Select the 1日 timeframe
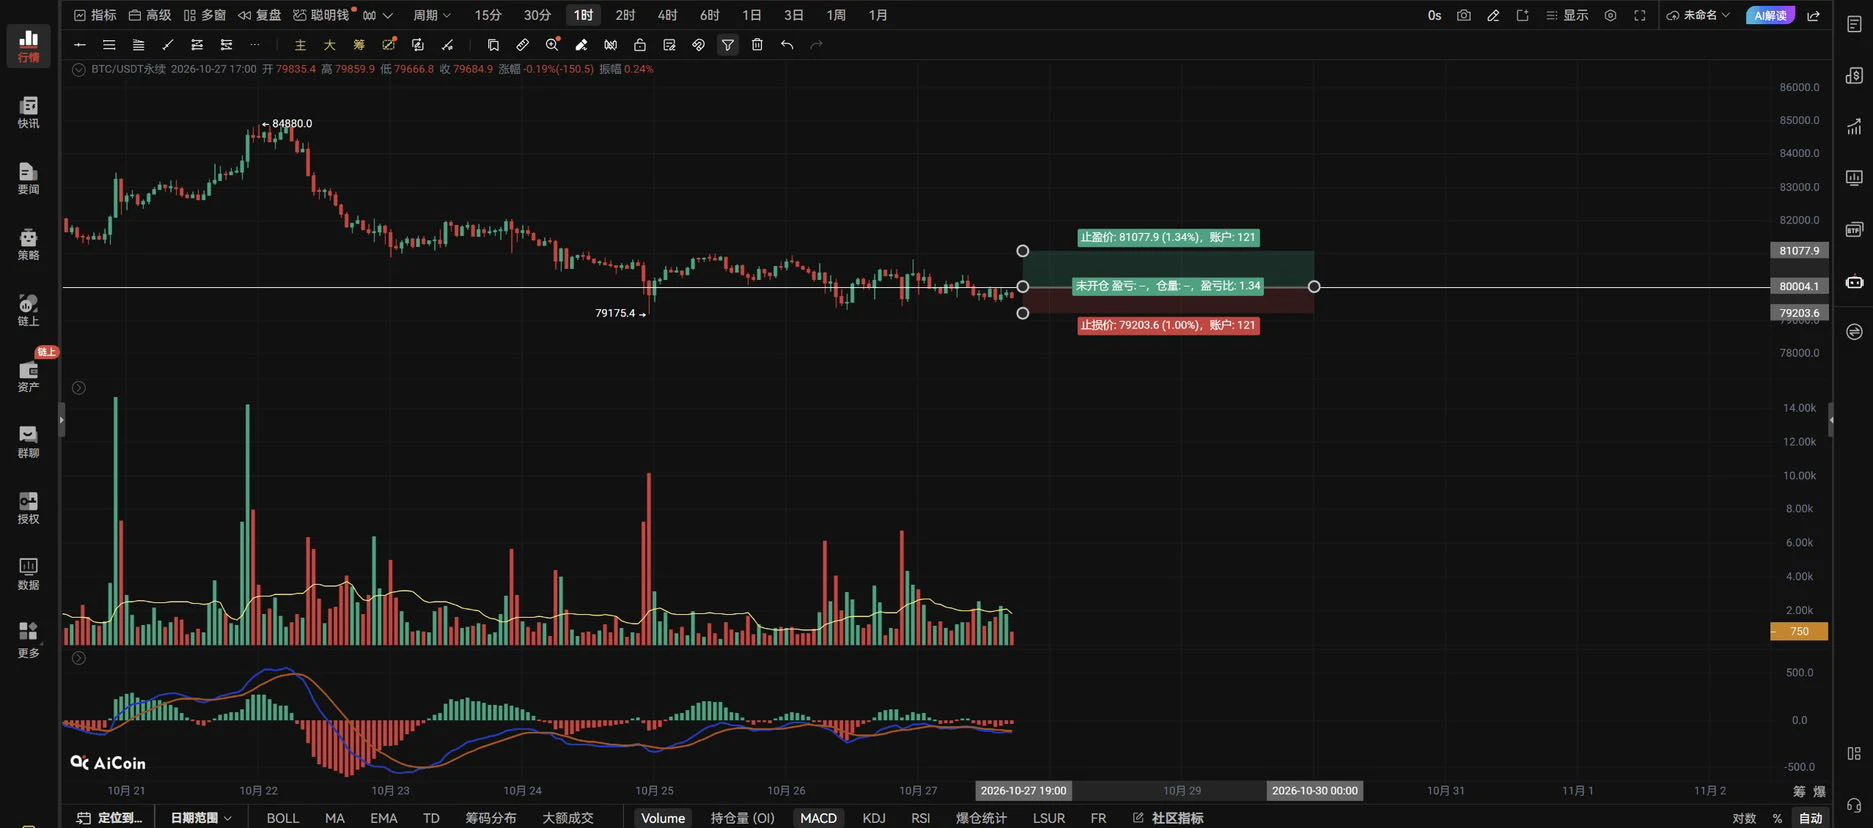1873x828 pixels. point(751,15)
